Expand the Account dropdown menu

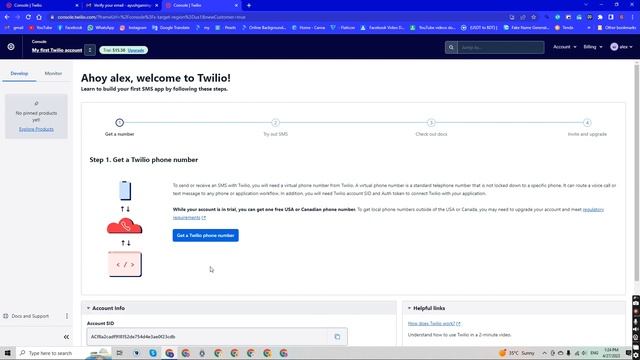564,47
